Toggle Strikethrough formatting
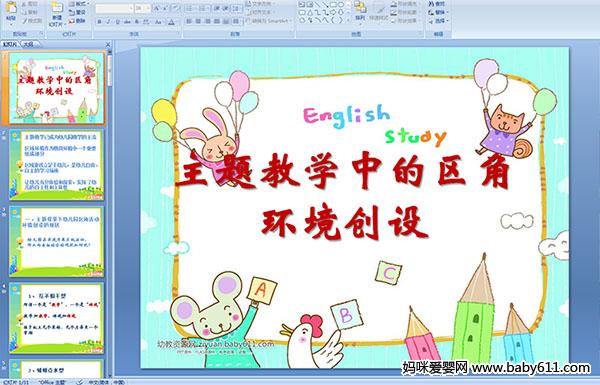600x385 pixels. click(127, 22)
